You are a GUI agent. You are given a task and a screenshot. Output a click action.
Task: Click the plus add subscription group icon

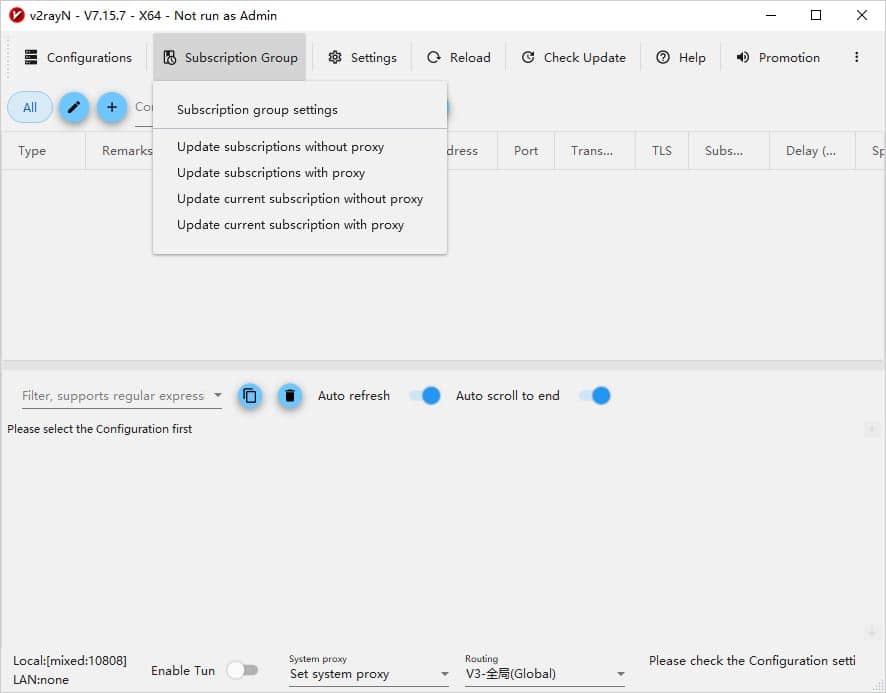tap(111, 108)
